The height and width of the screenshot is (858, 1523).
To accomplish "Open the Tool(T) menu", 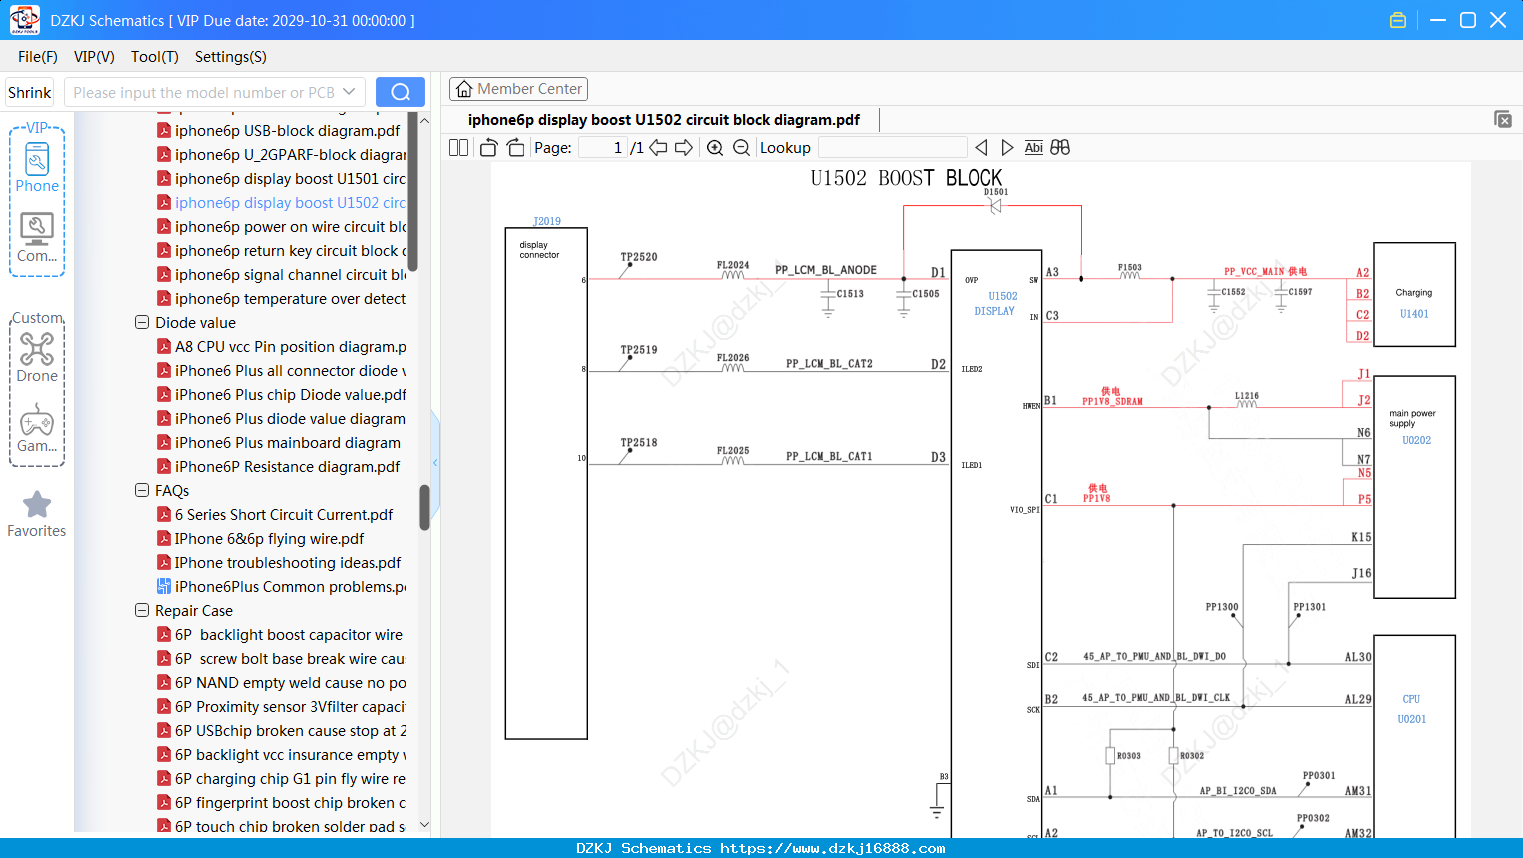I will (x=155, y=57).
